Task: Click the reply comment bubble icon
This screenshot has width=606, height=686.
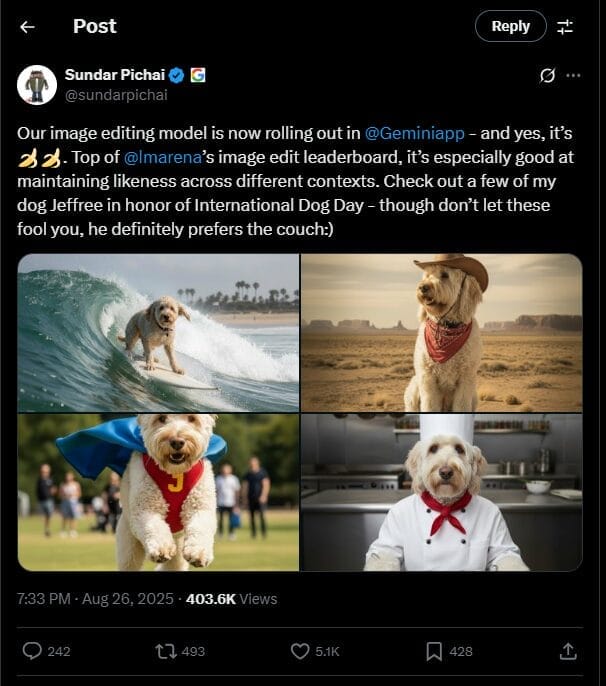Action: click(32, 651)
